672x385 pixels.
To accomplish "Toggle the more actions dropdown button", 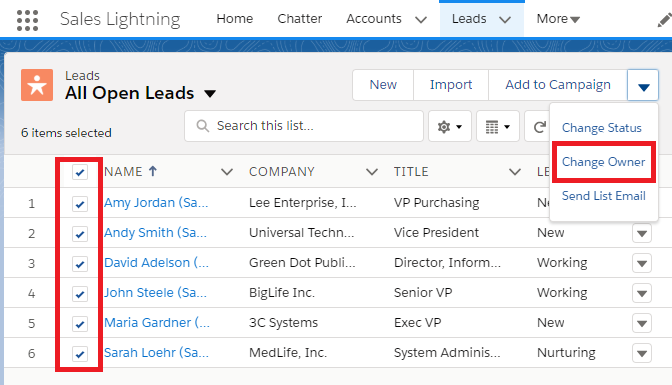I will click(643, 85).
